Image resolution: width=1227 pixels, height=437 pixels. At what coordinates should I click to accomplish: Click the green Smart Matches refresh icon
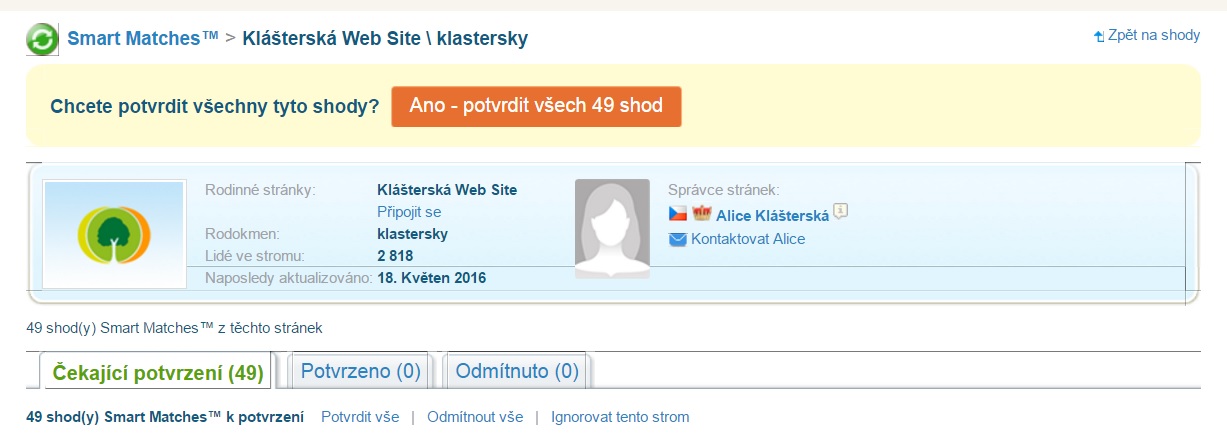(43, 40)
